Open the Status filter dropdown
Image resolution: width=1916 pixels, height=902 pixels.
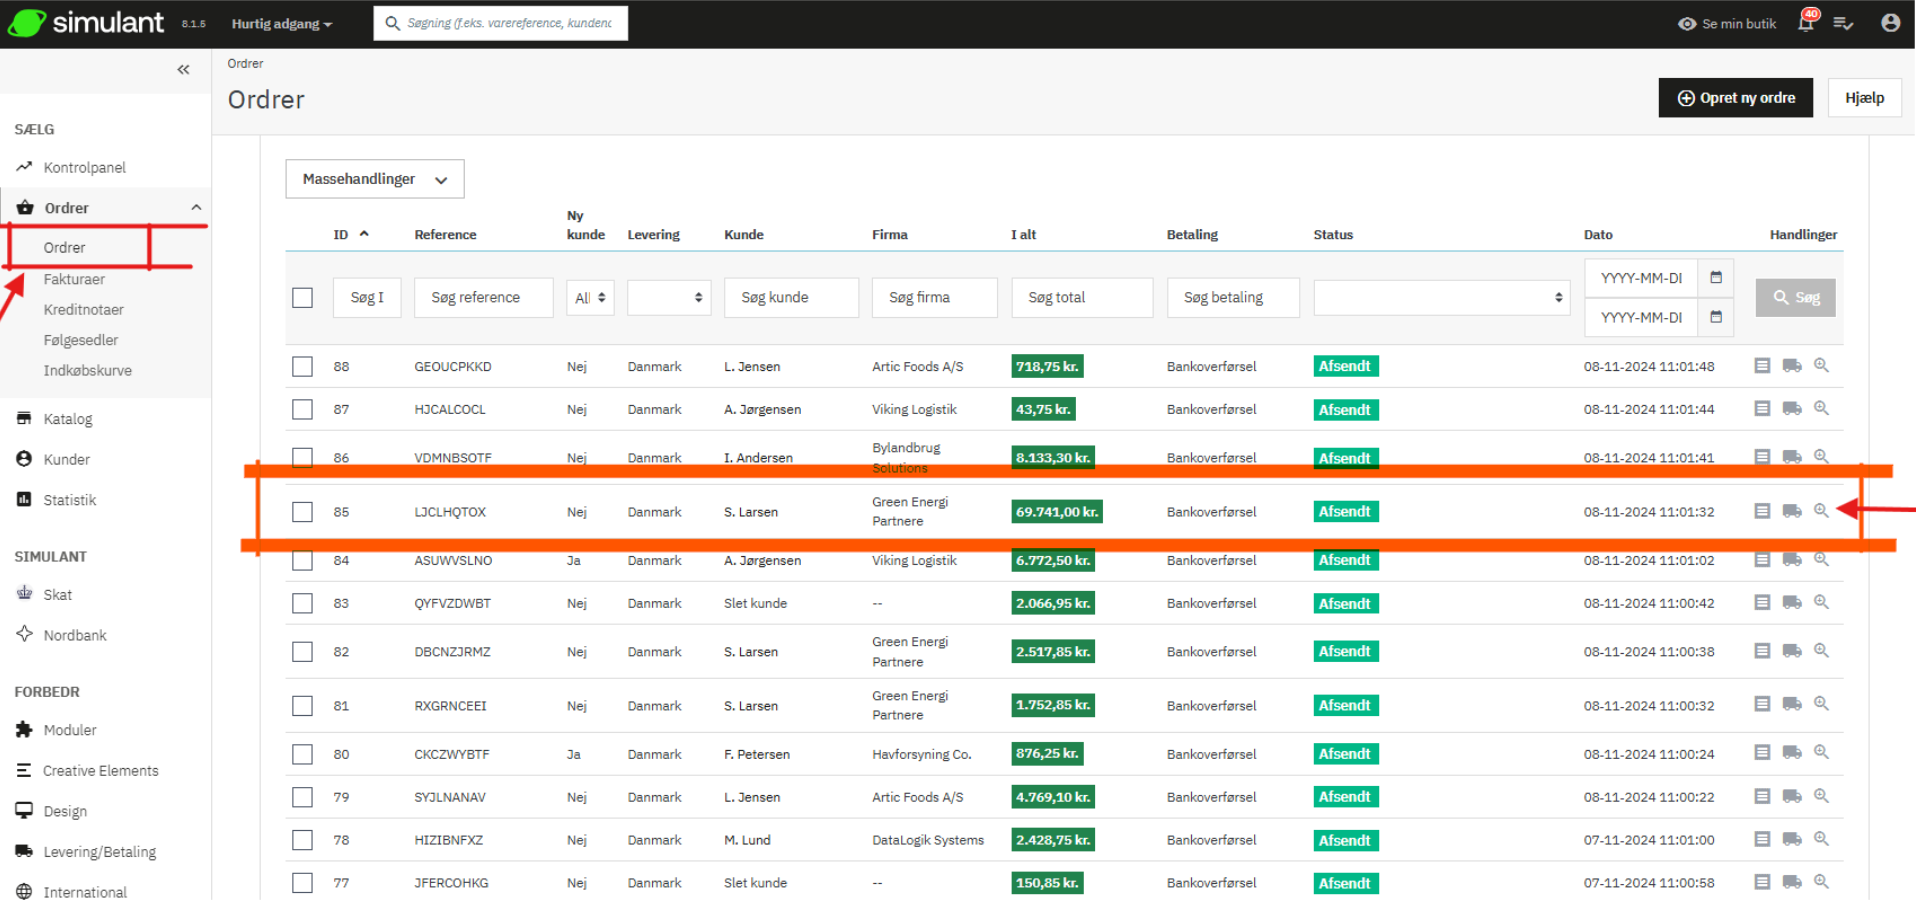click(1440, 298)
